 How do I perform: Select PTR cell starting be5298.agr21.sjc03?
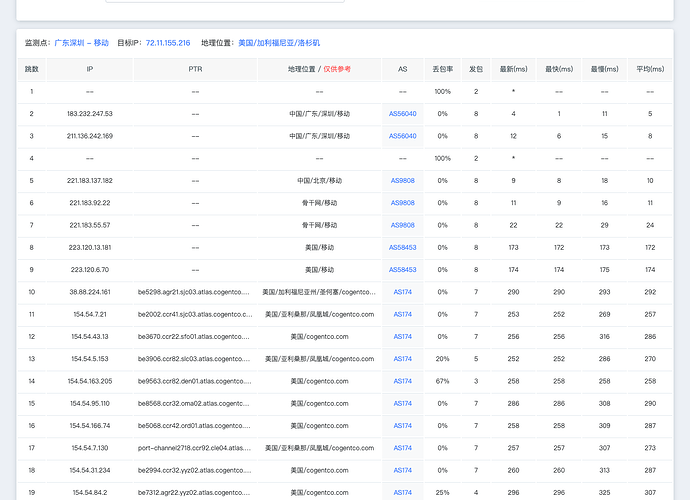(x=194, y=292)
